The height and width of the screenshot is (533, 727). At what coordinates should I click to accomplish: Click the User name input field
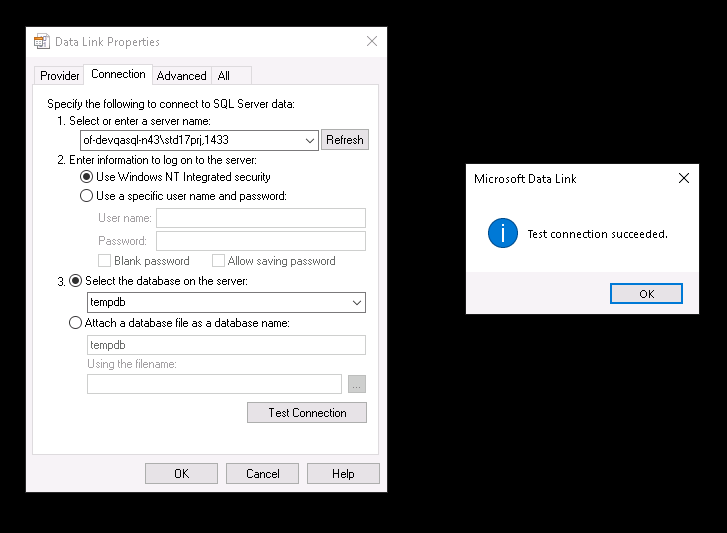pyautogui.click(x=261, y=218)
